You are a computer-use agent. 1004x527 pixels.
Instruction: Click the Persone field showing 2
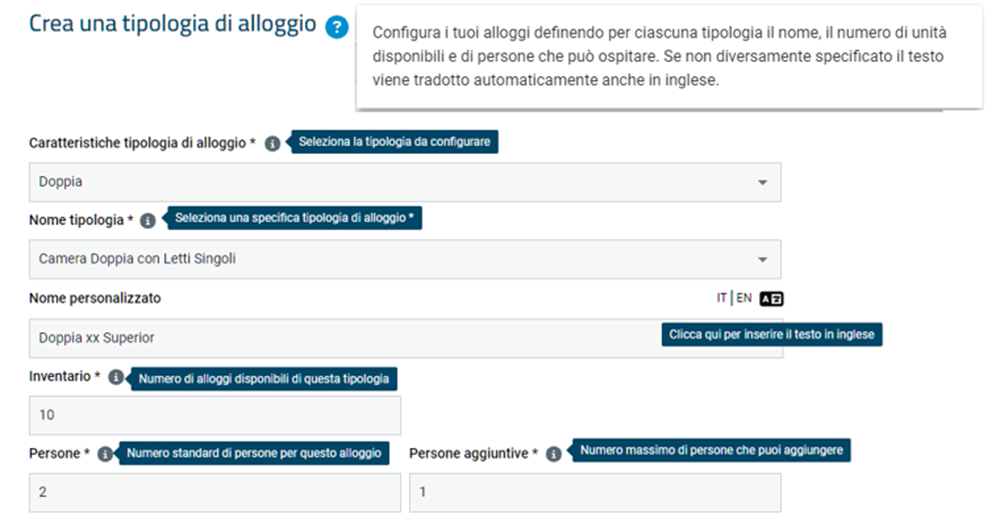215,492
